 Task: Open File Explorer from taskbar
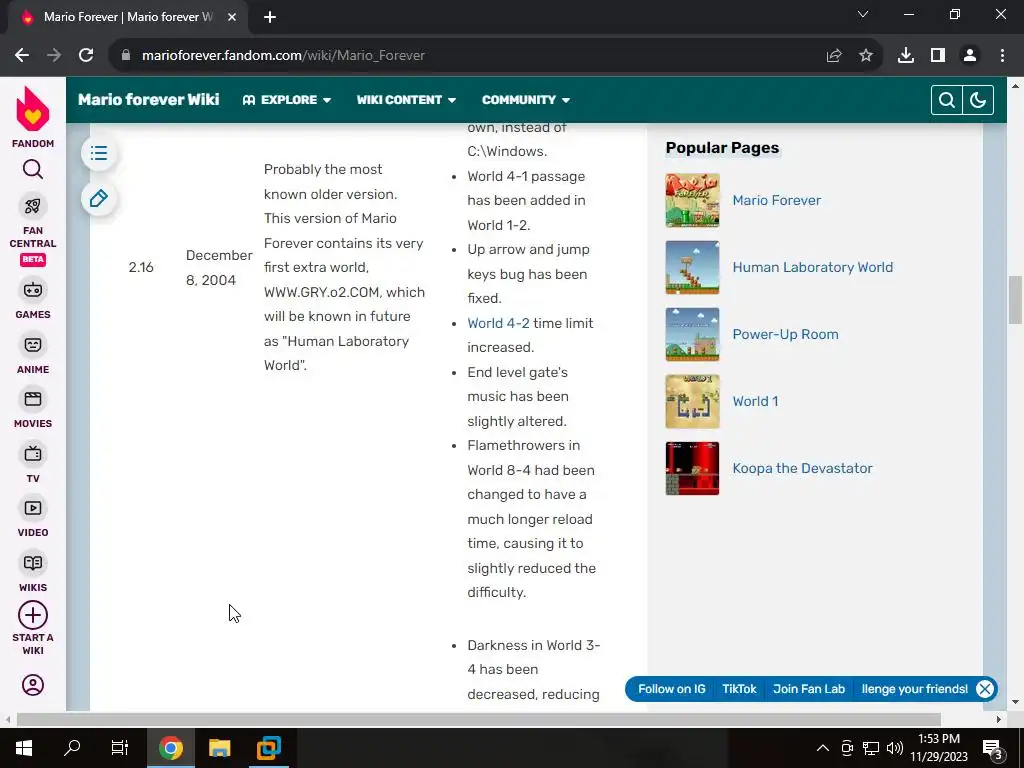pos(219,748)
